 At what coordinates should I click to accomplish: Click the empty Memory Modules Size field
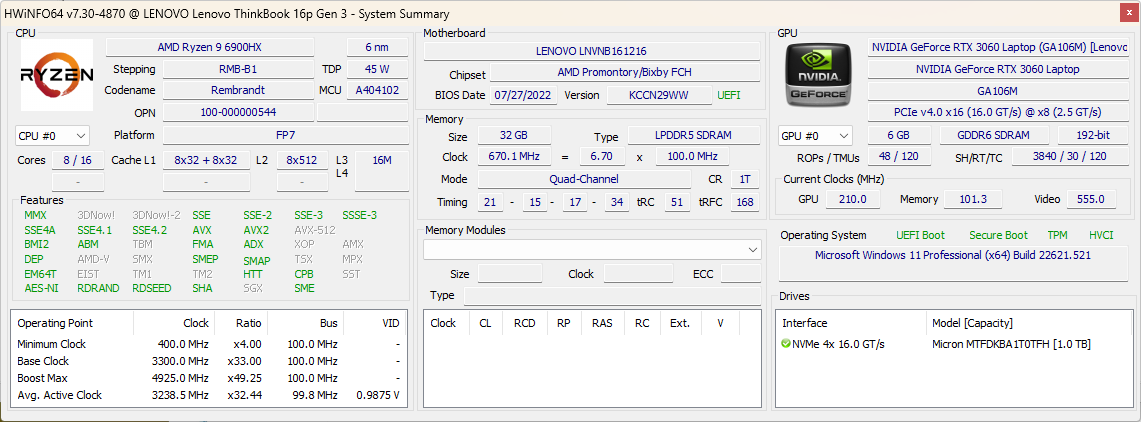(510, 274)
